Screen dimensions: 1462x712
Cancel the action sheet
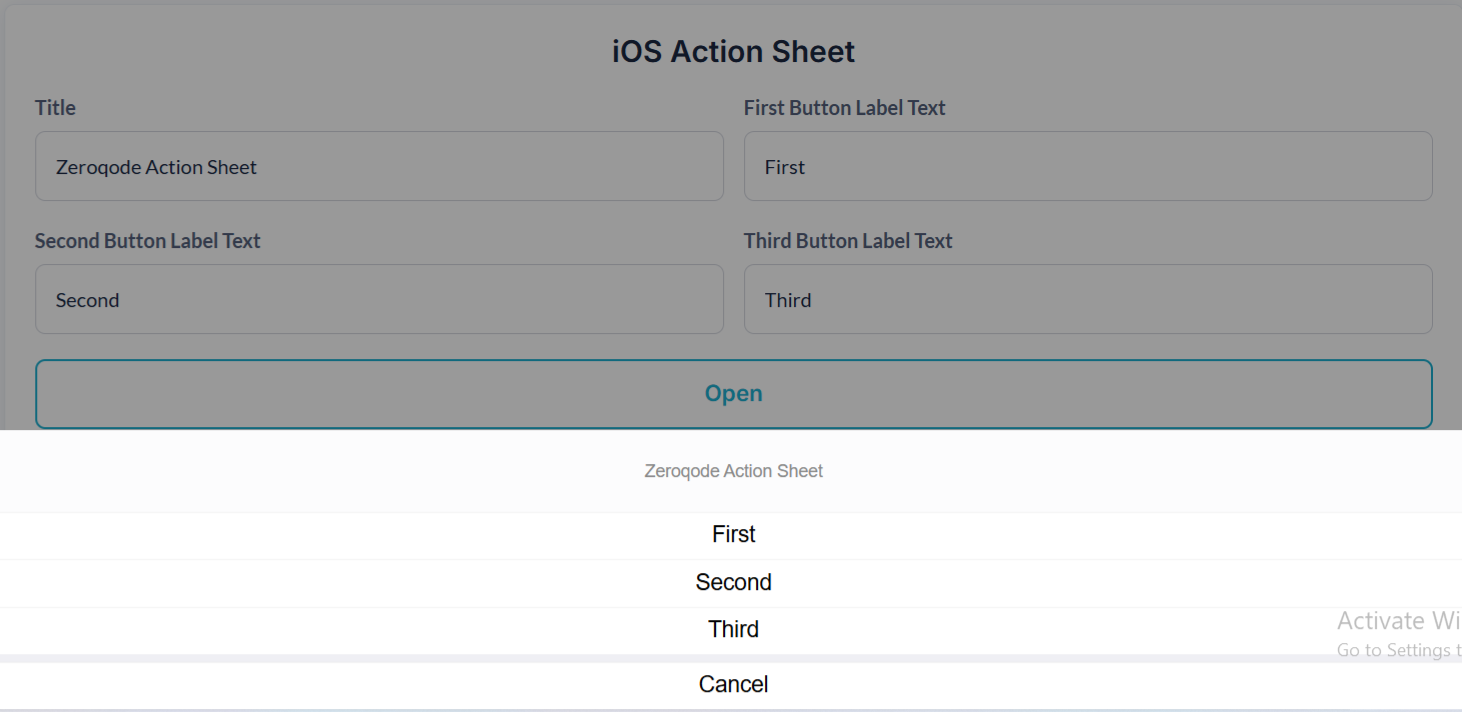pos(733,685)
